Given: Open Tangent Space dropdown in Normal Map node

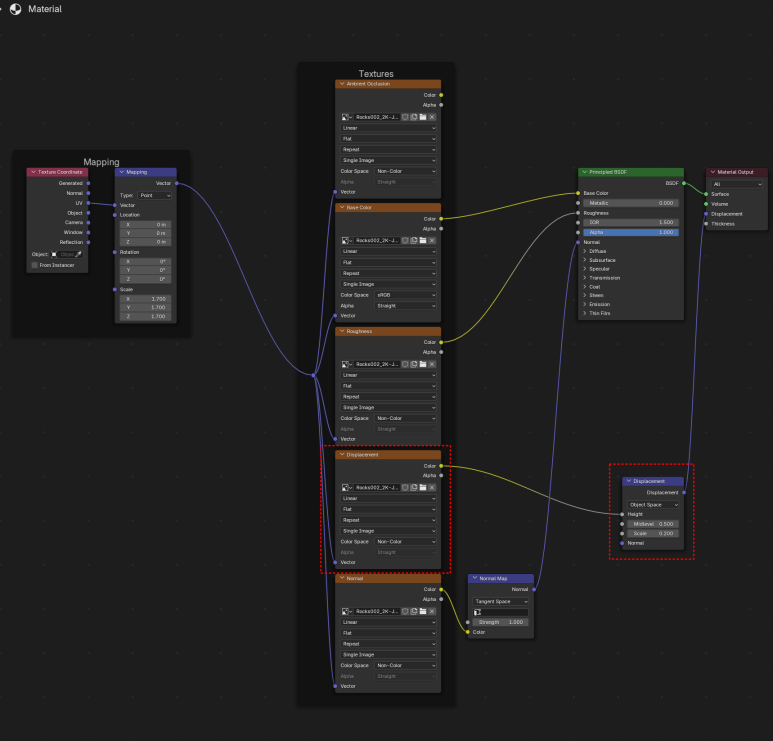Looking at the screenshot, I should 500,601.
